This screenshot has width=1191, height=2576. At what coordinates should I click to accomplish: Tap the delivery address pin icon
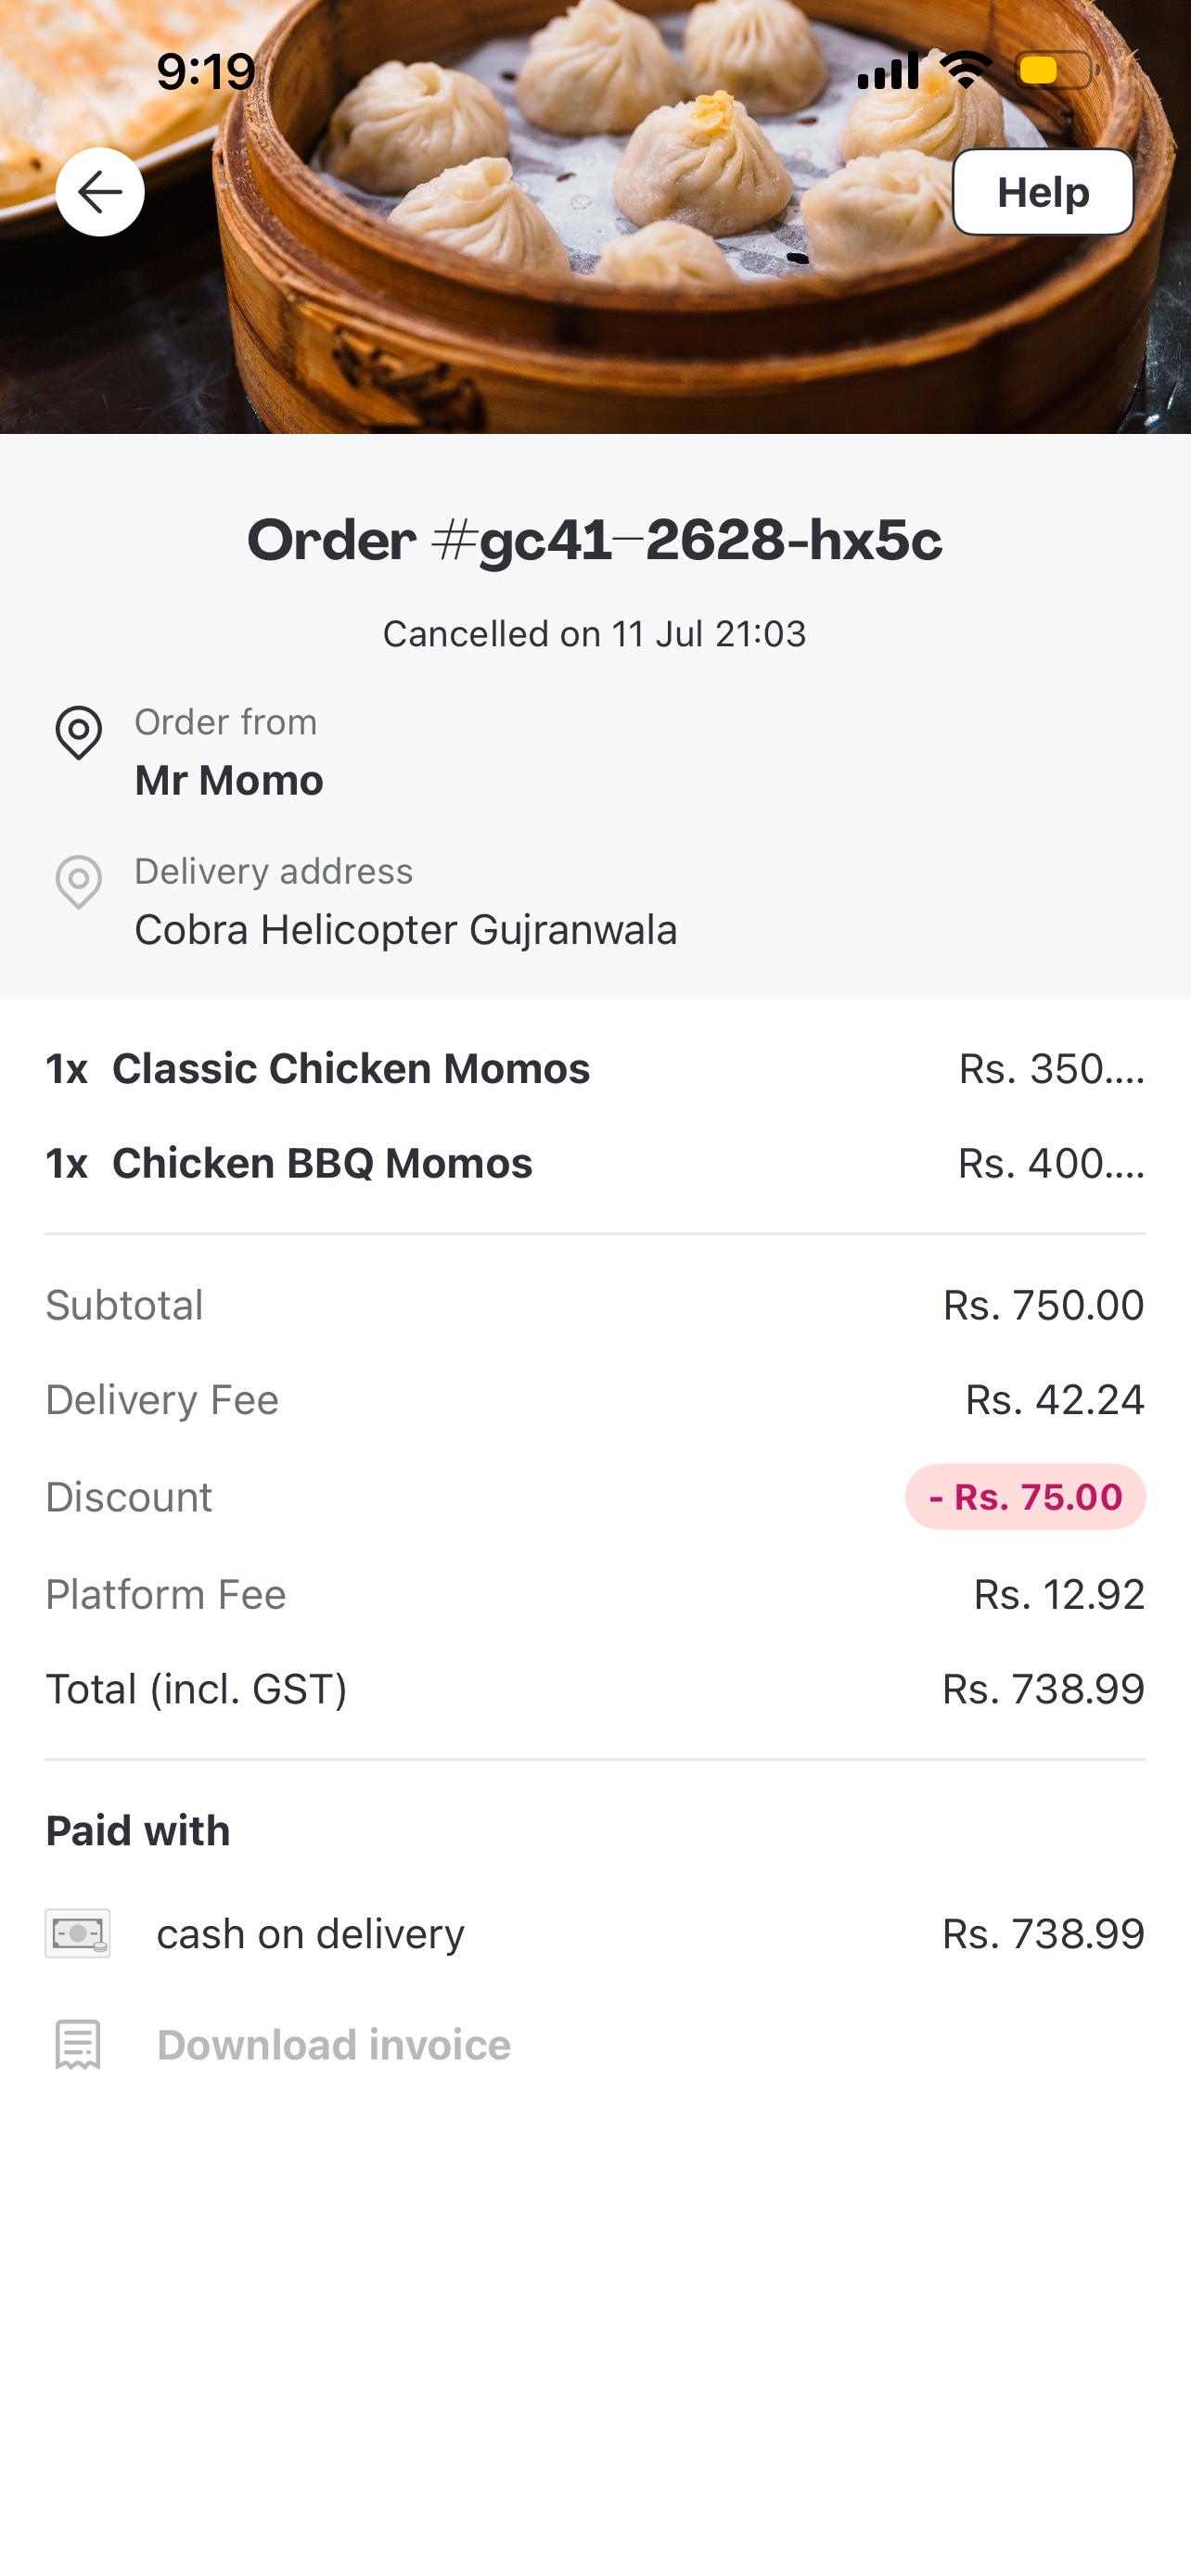[x=78, y=882]
